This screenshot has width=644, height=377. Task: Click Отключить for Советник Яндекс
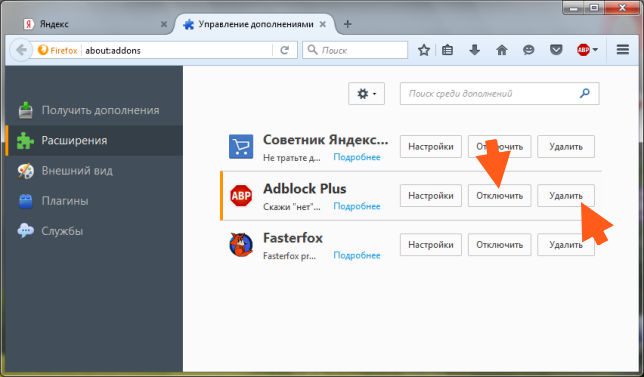coord(499,147)
